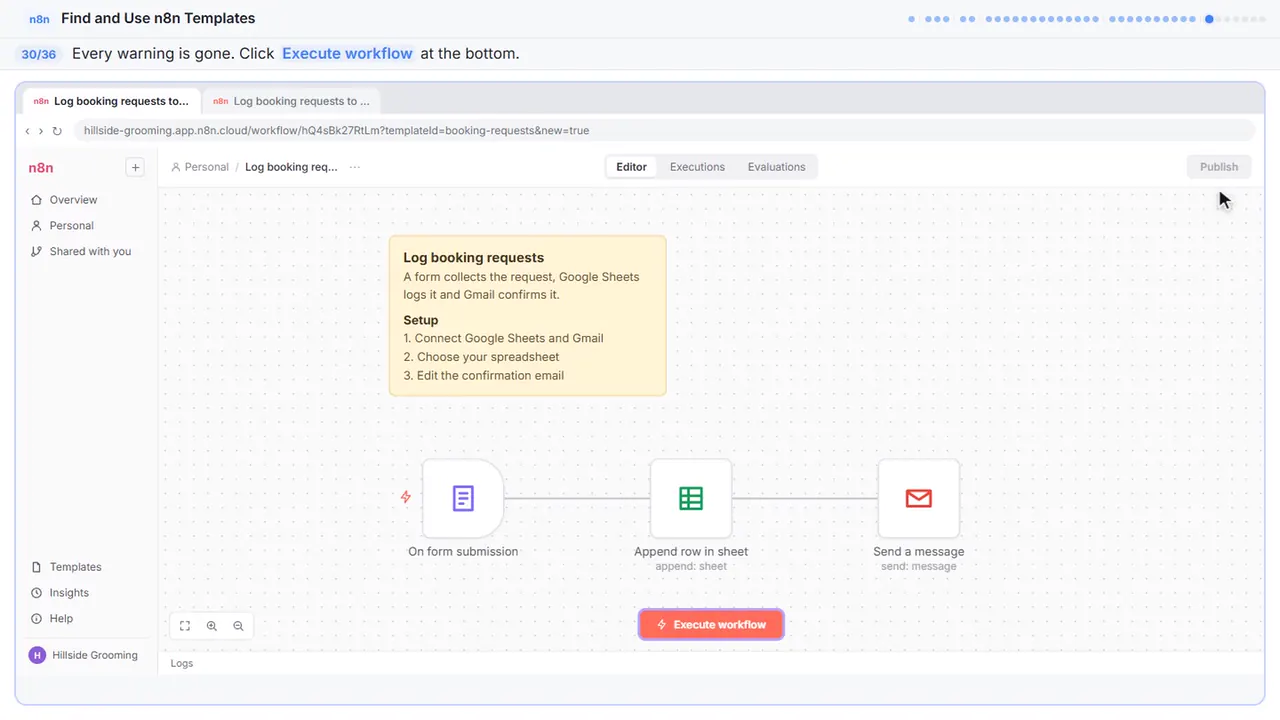Image resolution: width=1280 pixels, height=720 pixels.
Task: Select the On form submission node
Action: [463, 498]
